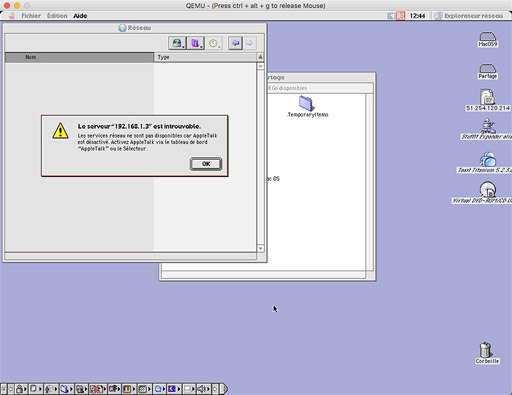Image resolution: width=512 pixels, height=395 pixels.
Task: Open the network neighborhoods globe button
Action: 177,43
